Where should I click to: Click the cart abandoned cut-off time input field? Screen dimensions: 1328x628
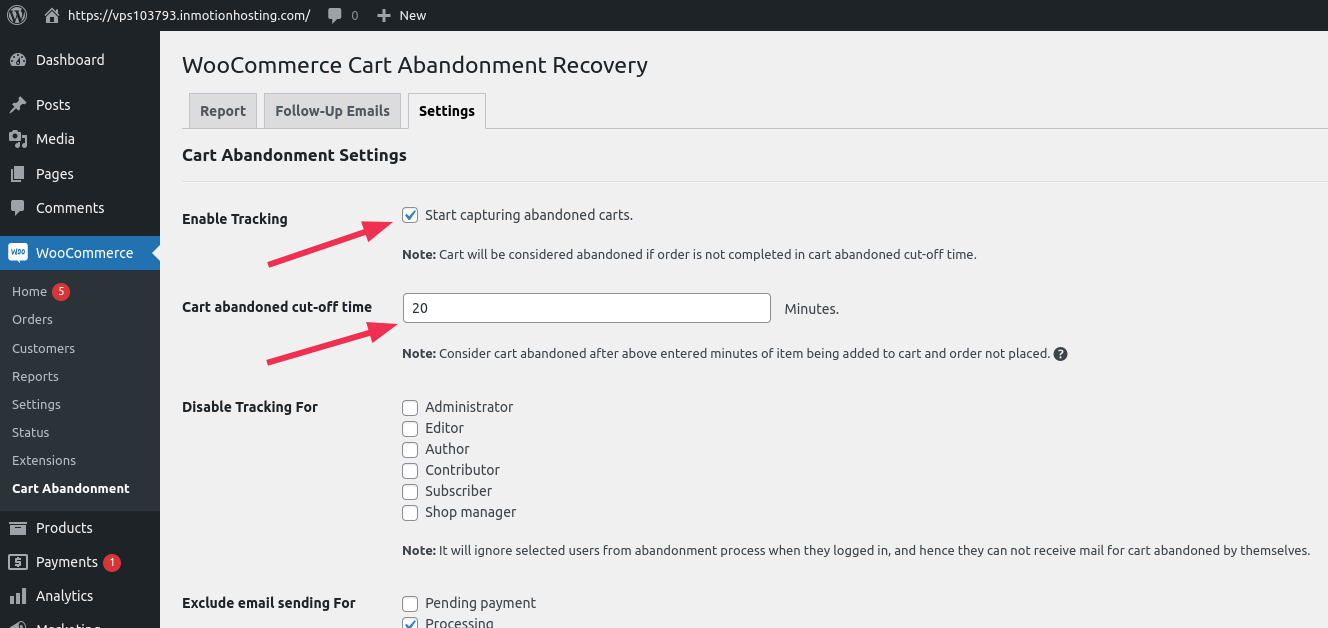pos(586,308)
